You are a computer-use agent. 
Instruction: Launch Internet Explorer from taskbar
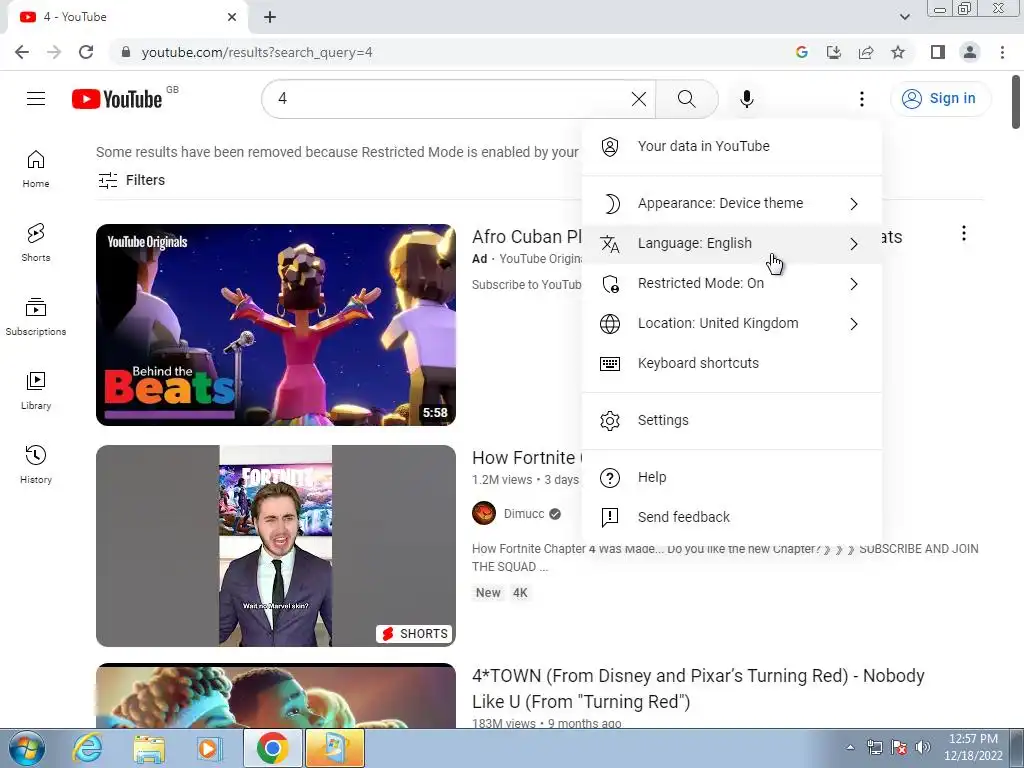click(88, 748)
